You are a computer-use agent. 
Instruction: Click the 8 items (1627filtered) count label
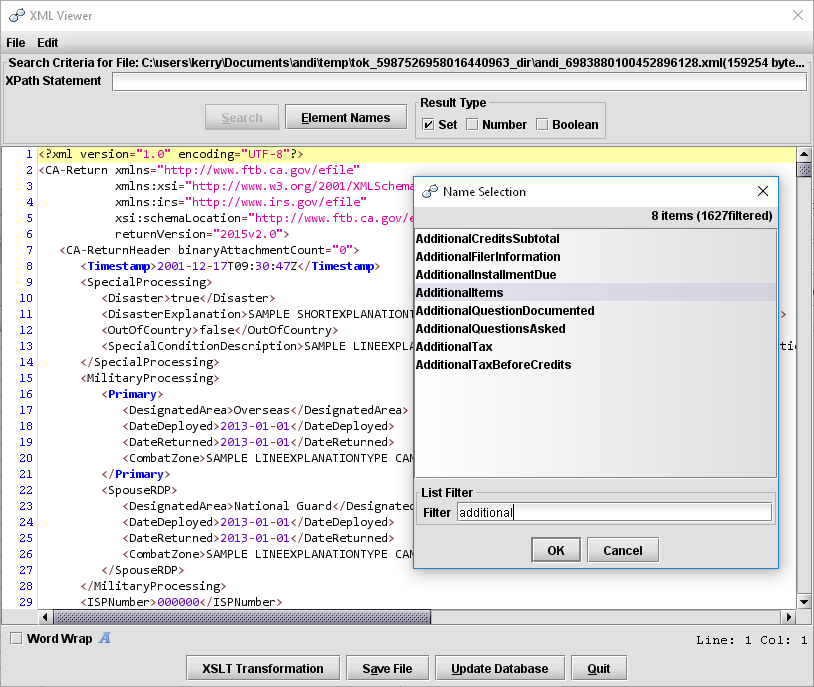coord(712,215)
